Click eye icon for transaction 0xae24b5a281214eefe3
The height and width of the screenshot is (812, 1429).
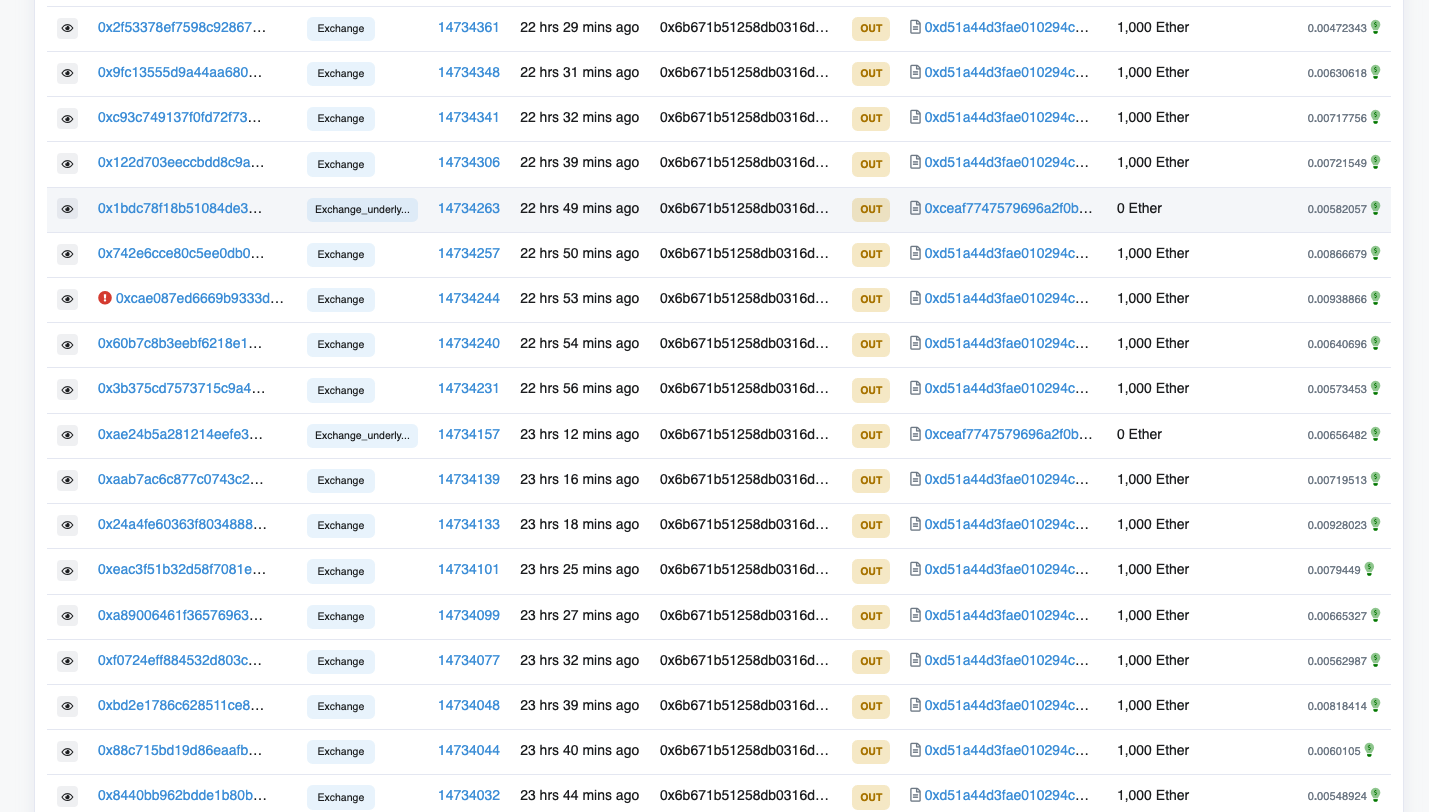tap(67, 435)
